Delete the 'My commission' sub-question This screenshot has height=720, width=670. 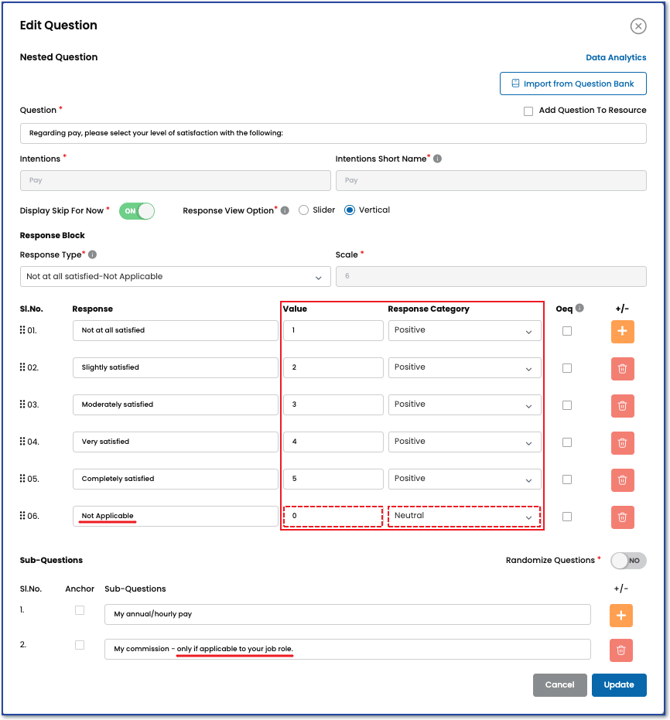(x=622, y=650)
